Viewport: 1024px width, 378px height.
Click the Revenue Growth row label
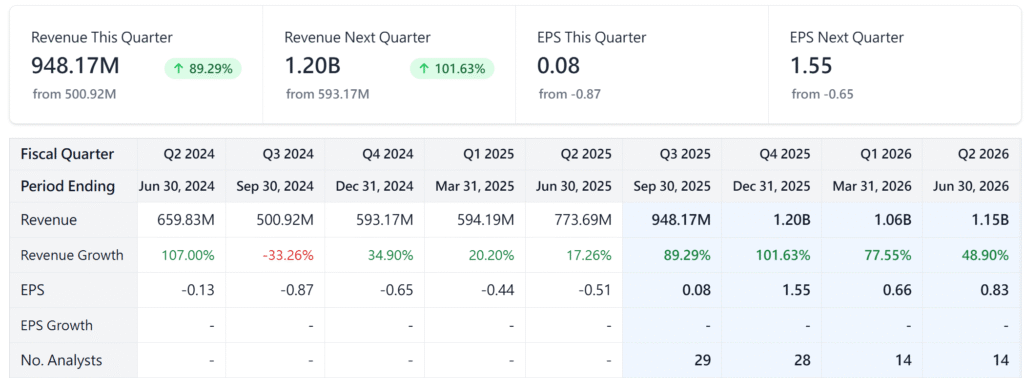(x=72, y=255)
